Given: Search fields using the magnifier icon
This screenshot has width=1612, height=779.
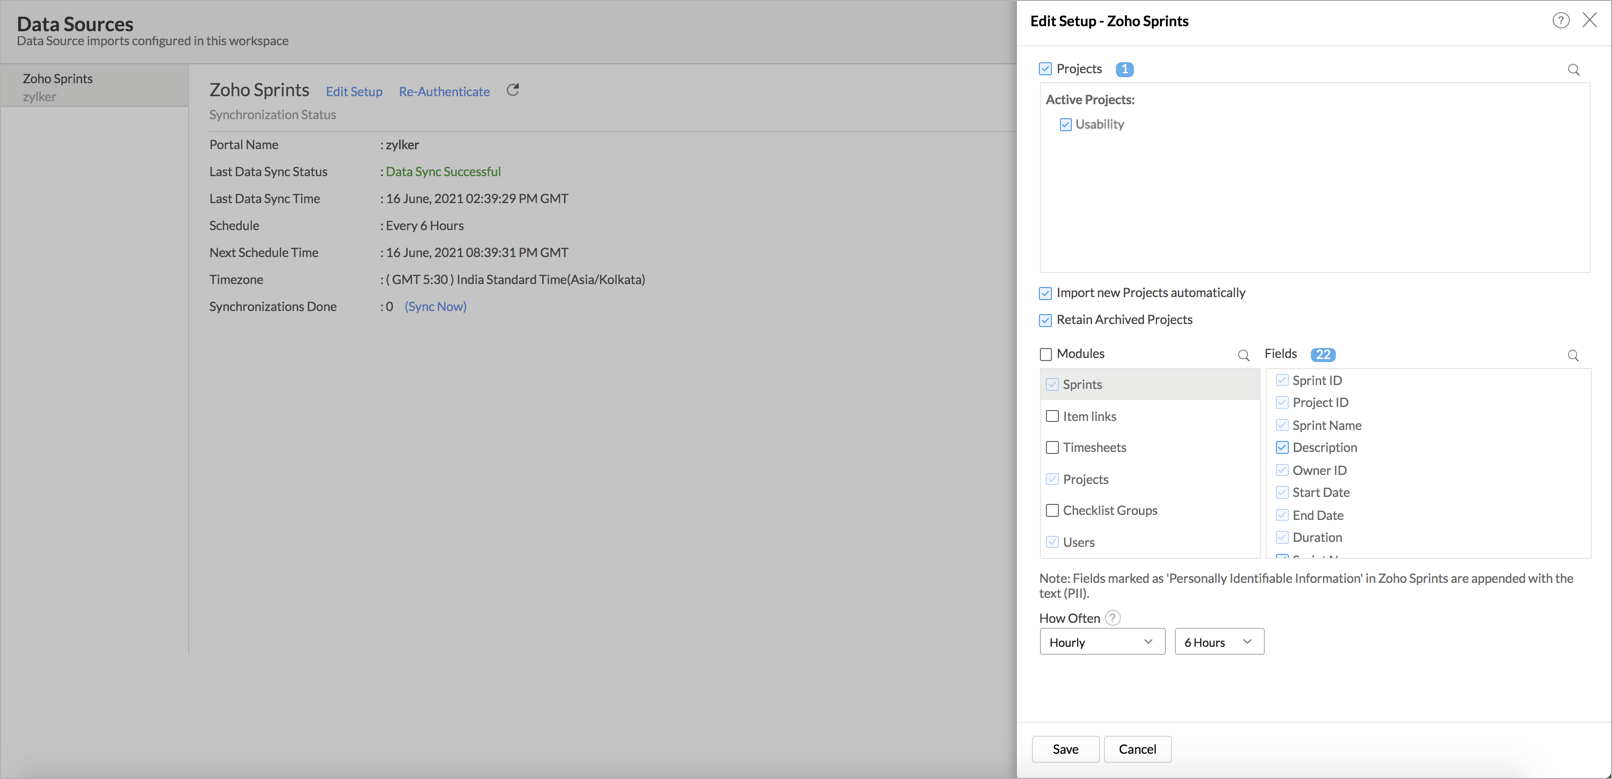Looking at the screenshot, I should tap(1573, 355).
